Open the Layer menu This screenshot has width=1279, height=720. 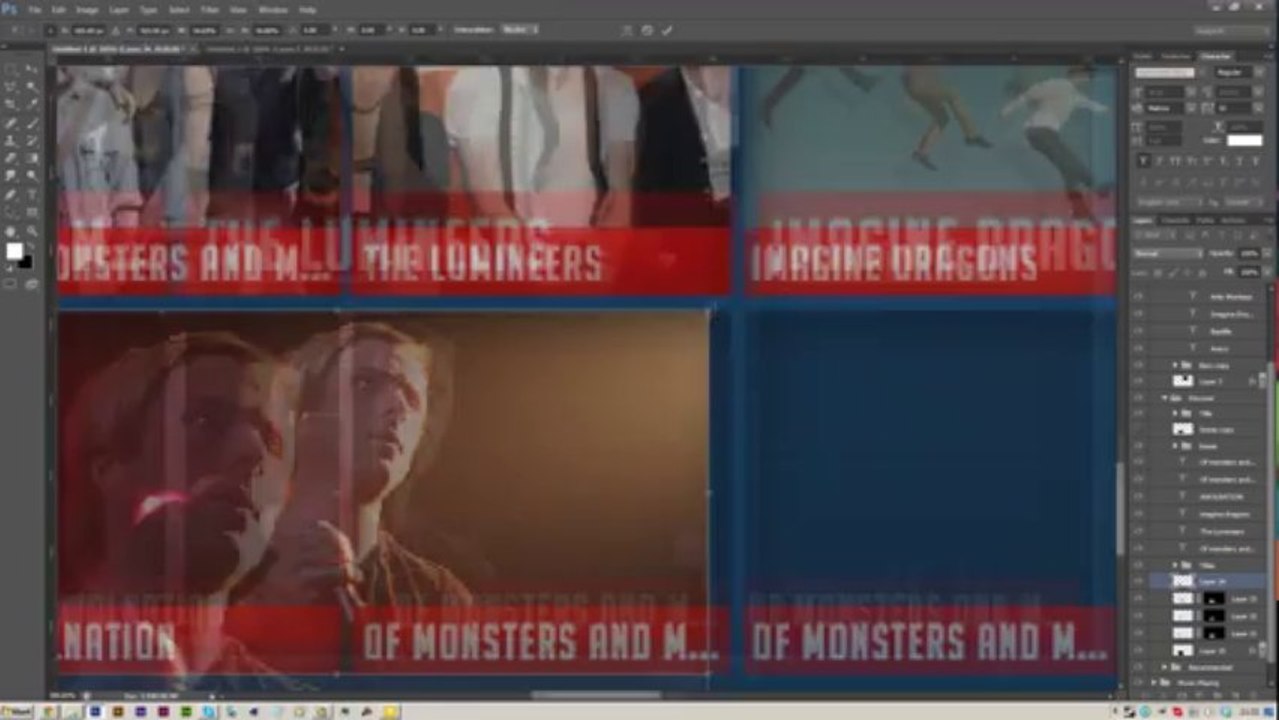118,9
